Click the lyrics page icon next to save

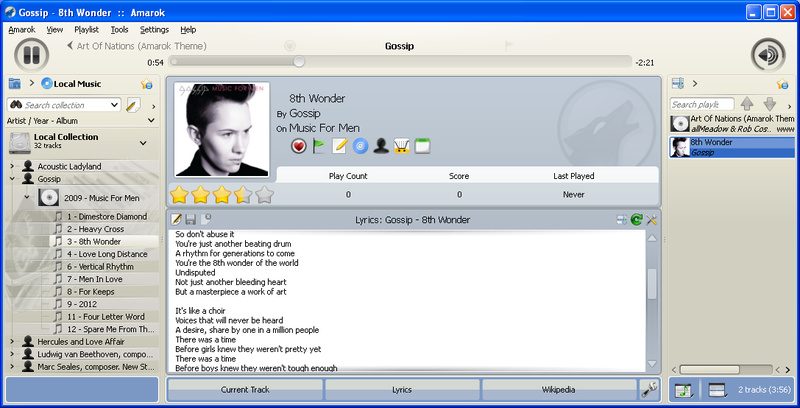(206, 219)
